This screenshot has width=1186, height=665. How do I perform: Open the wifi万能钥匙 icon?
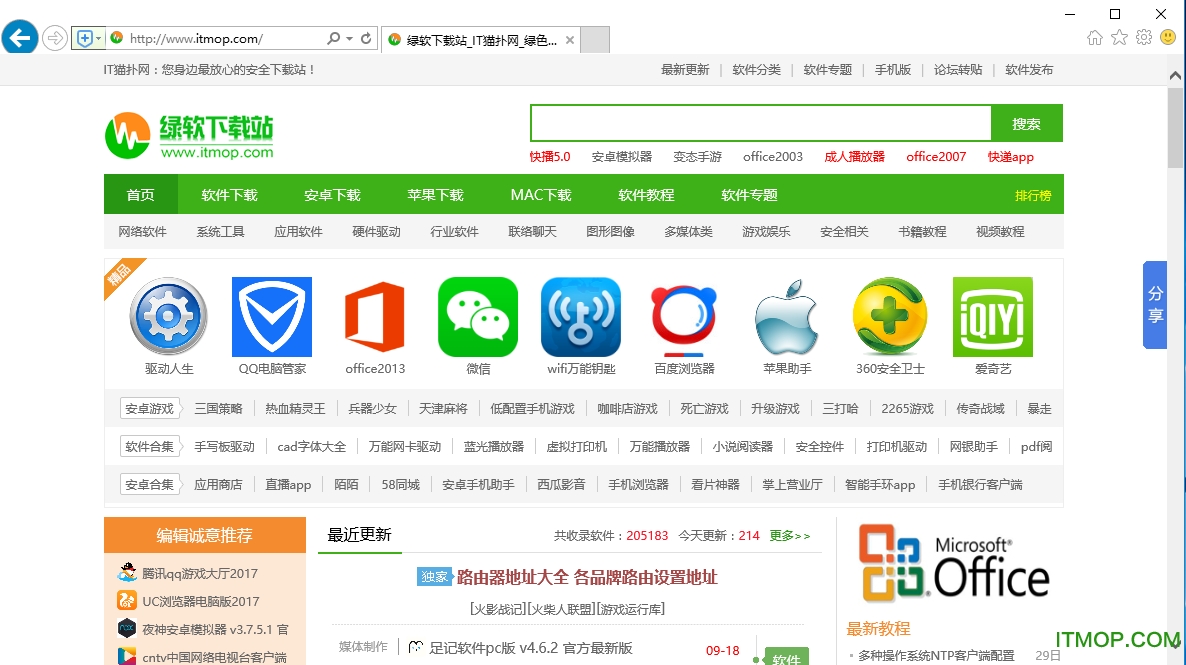click(581, 316)
